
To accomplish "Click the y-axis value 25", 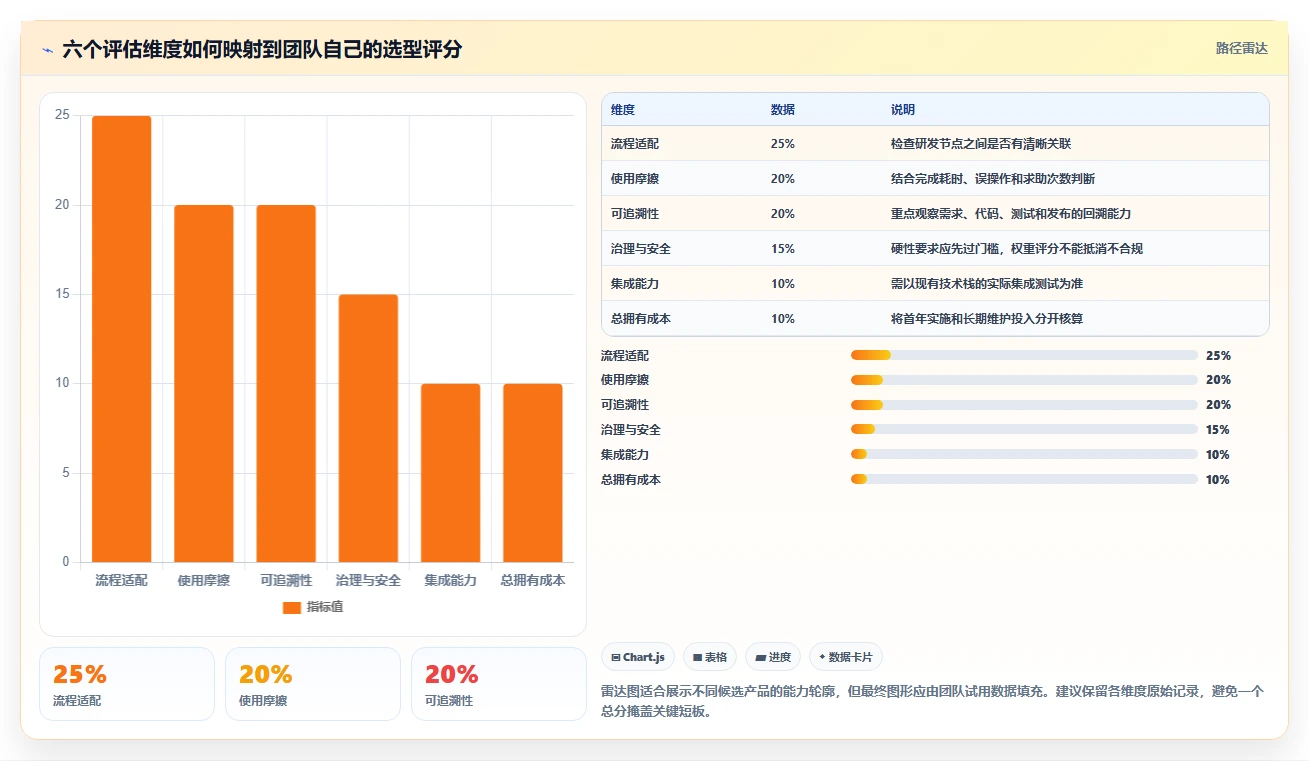I will click(x=63, y=115).
